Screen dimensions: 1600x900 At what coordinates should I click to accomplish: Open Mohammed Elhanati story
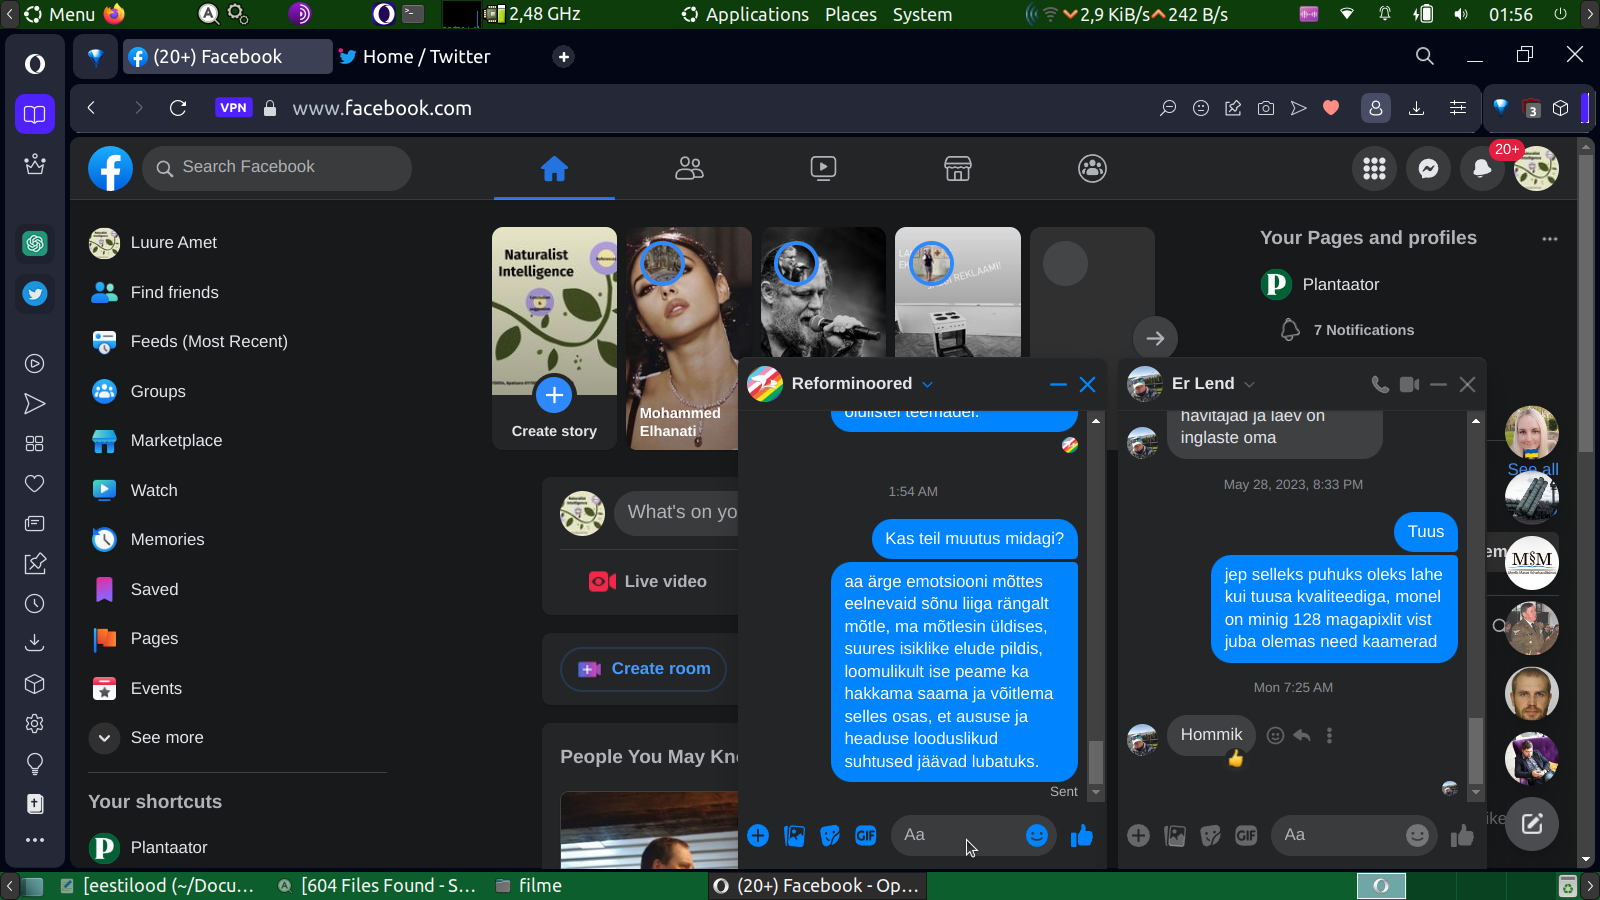tap(689, 338)
